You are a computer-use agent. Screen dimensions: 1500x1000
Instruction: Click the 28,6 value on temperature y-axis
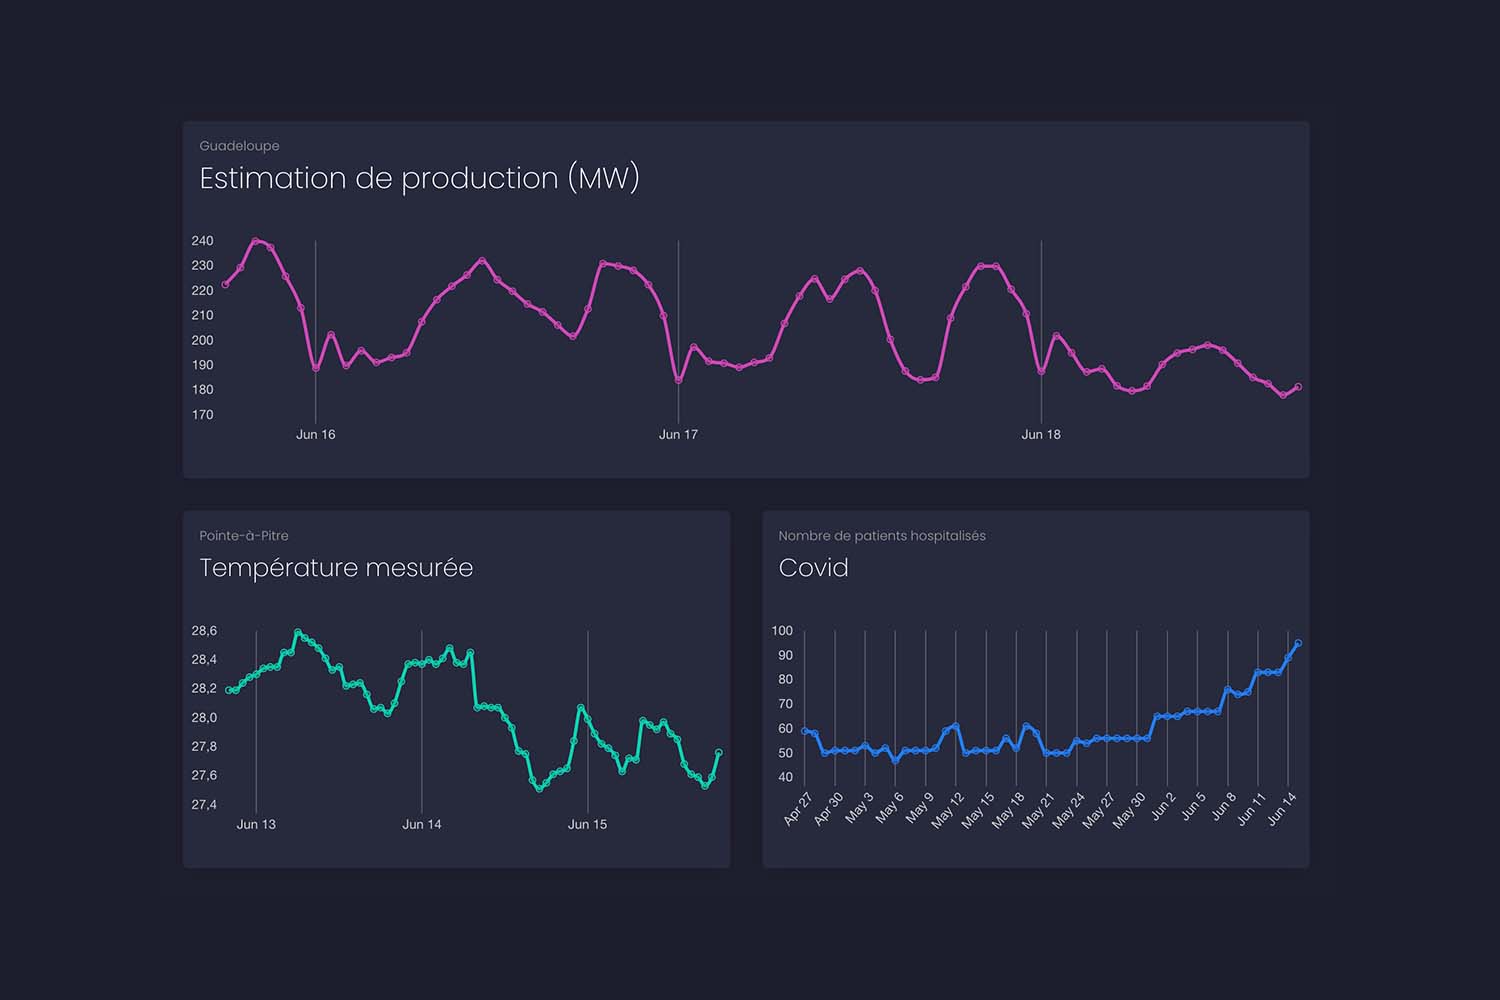204,631
